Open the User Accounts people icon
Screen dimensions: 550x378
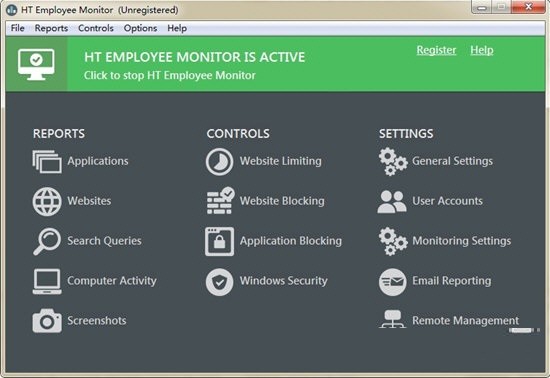click(392, 202)
